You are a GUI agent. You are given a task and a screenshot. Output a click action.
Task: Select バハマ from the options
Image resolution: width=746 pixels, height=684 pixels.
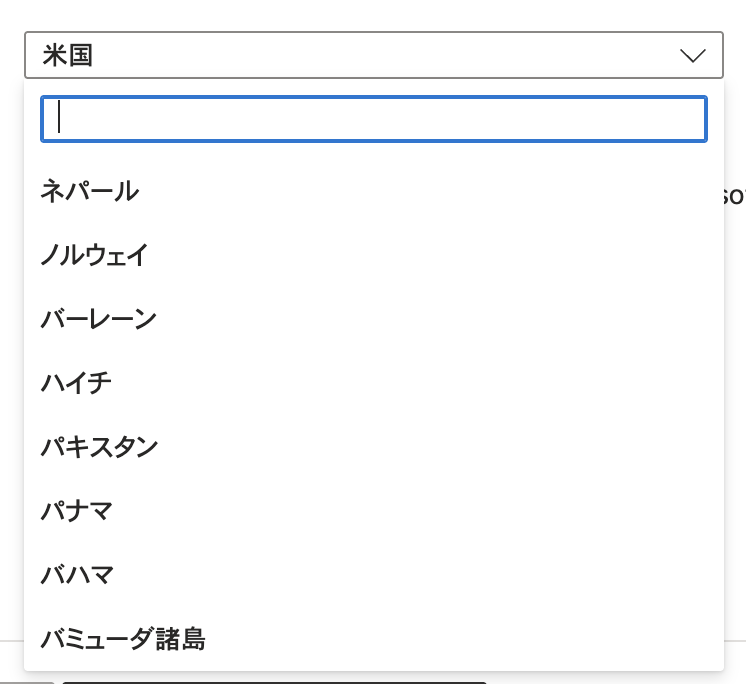tap(76, 575)
